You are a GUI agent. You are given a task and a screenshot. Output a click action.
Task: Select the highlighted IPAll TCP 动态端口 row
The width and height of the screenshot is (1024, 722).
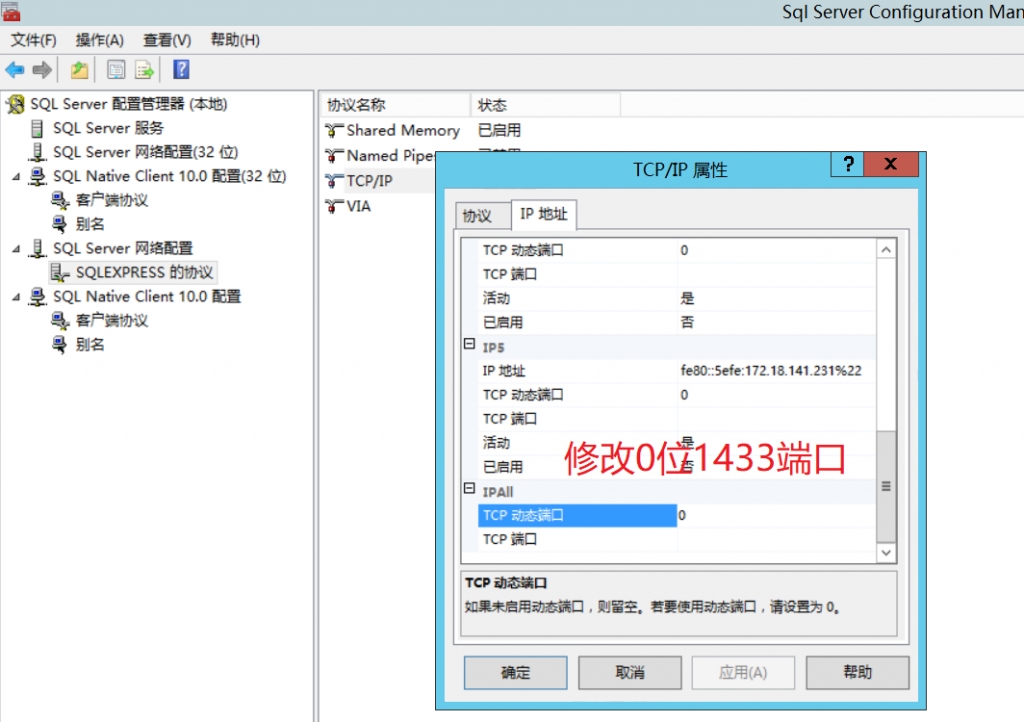(x=577, y=516)
